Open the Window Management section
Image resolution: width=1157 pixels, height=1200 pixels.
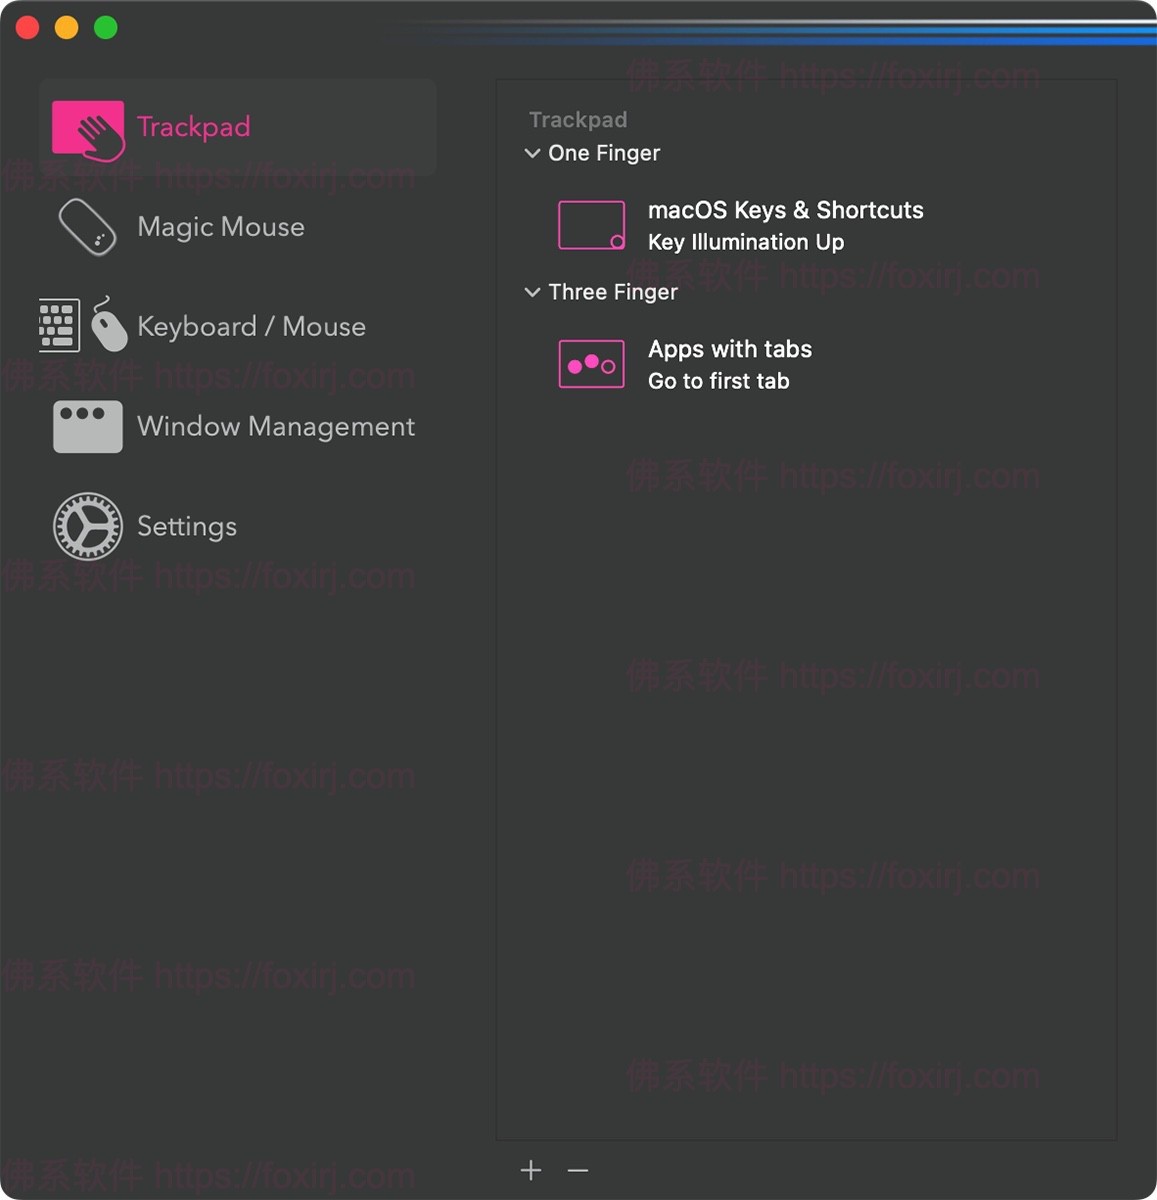(x=276, y=426)
